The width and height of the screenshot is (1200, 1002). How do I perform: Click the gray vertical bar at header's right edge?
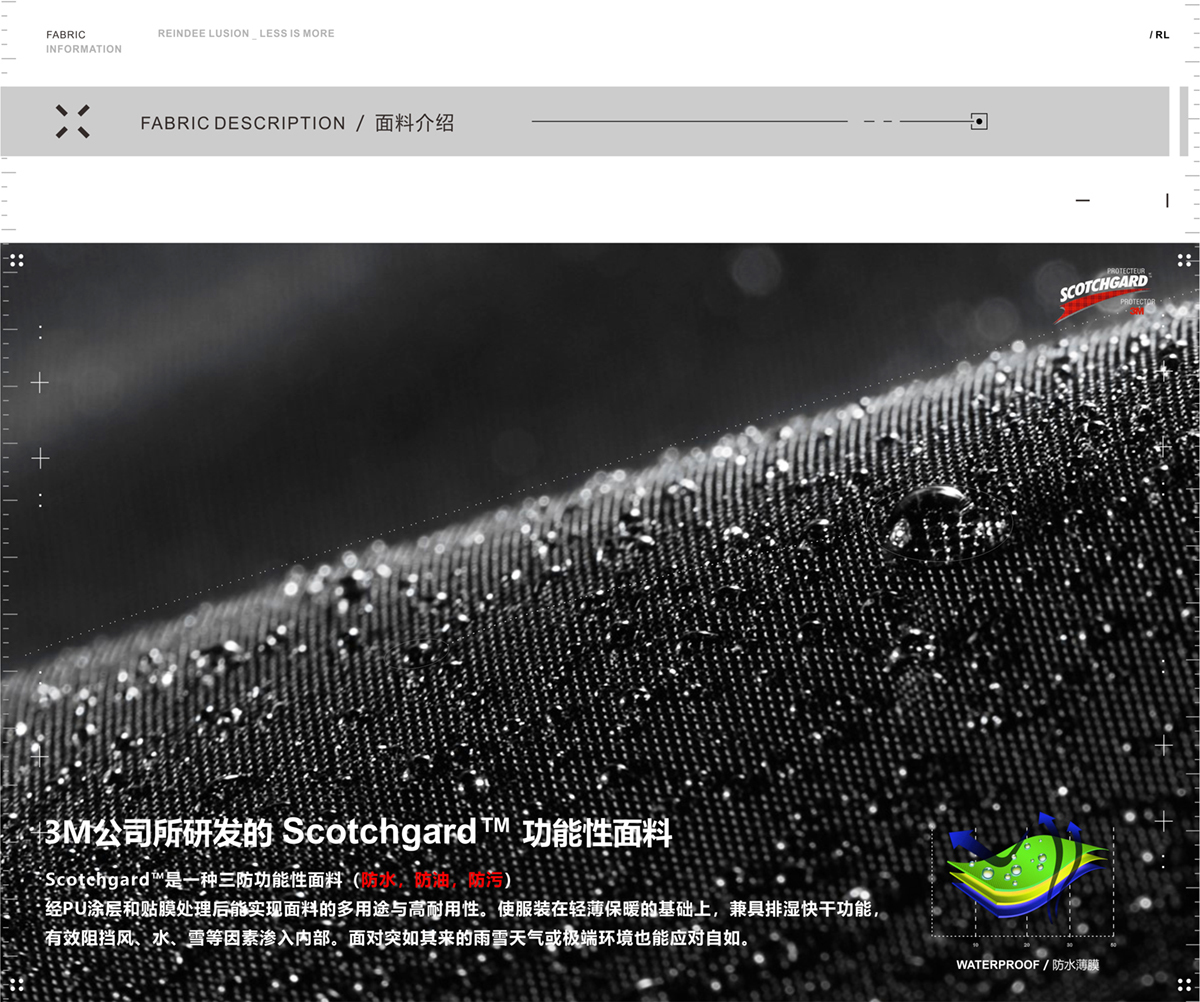point(1184,121)
